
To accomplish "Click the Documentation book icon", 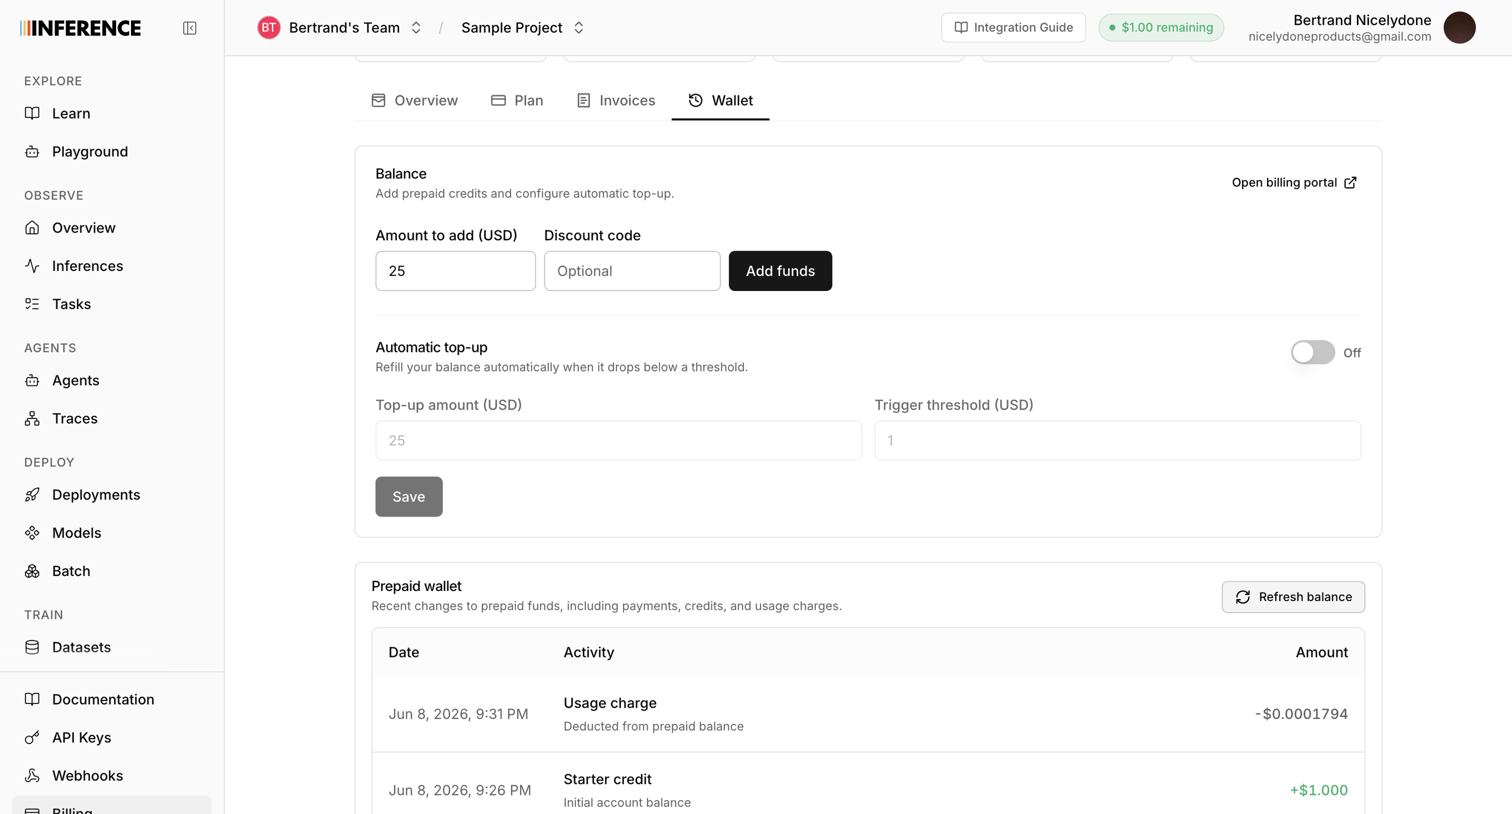I will 32,699.
